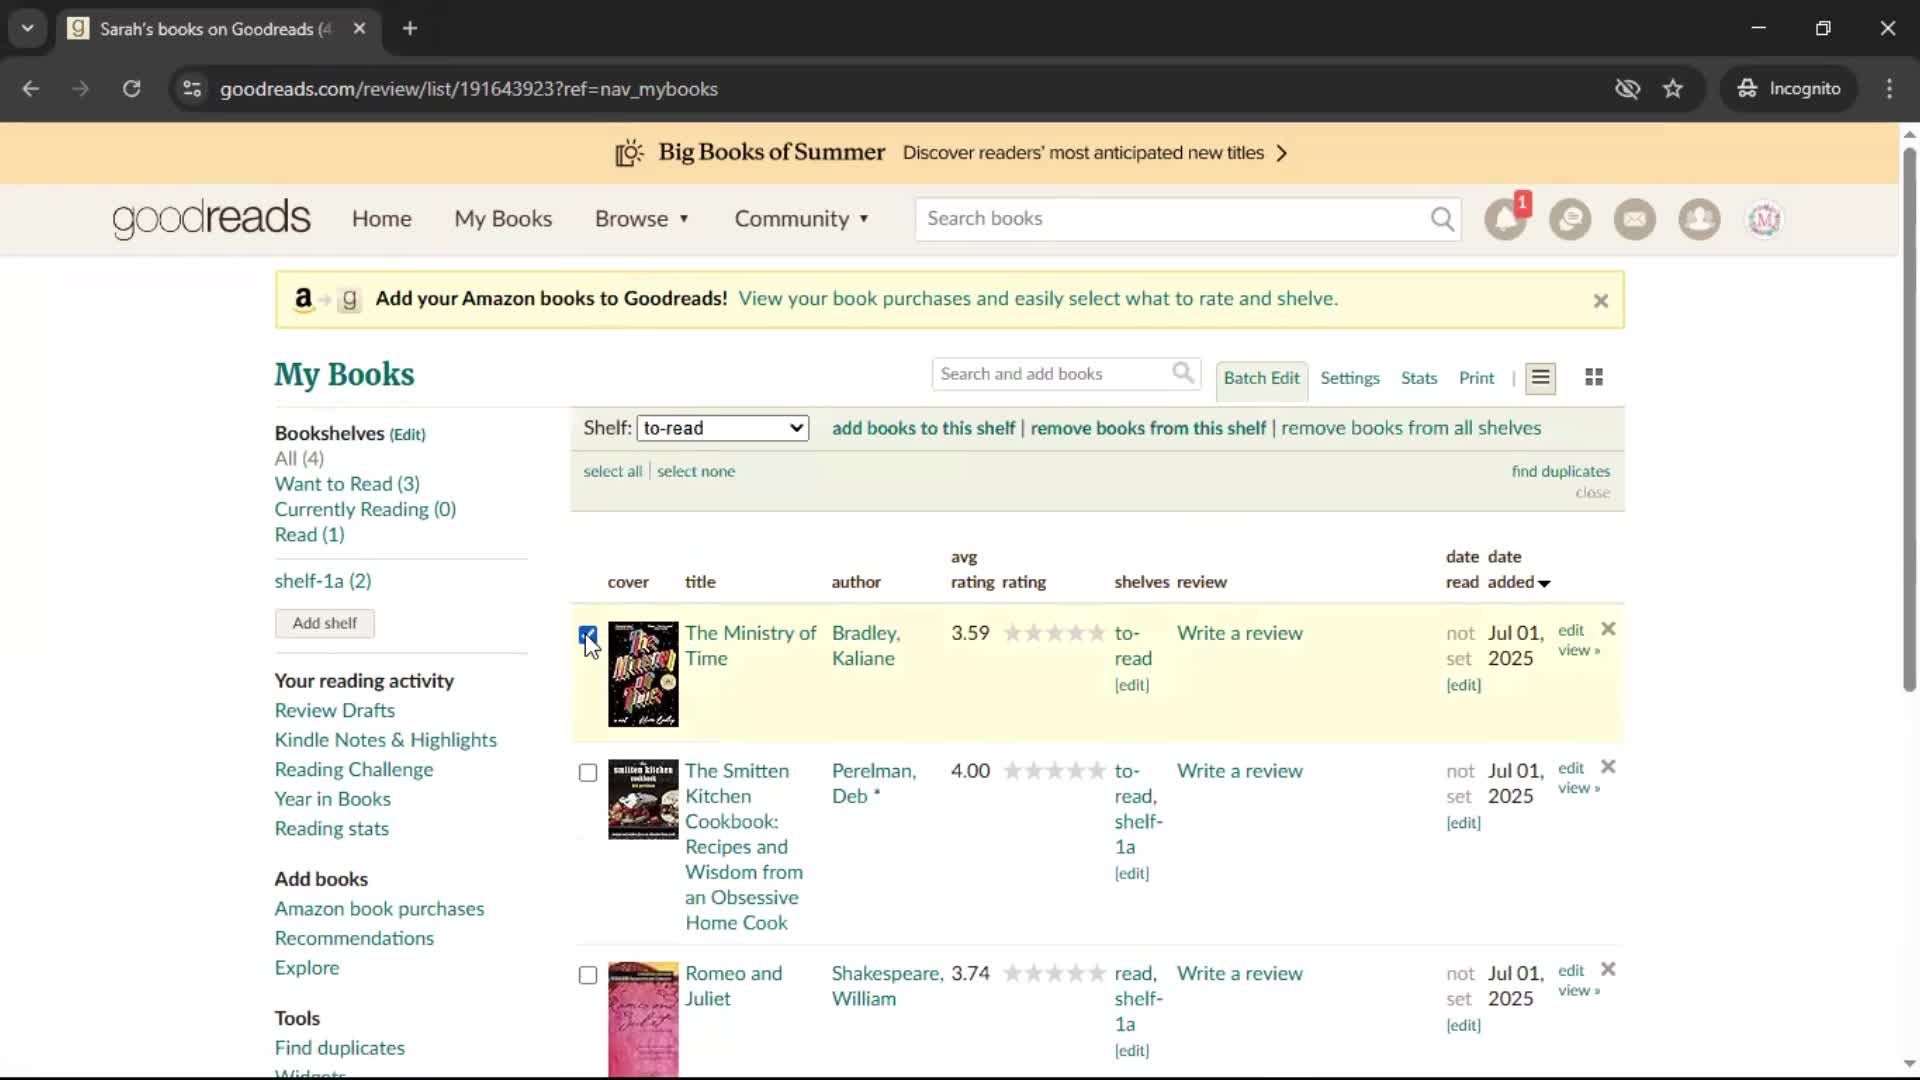Image resolution: width=1920 pixels, height=1080 pixels.
Task: Open The Ministry of Time cover thumbnail
Action: pyautogui.click(x=643, y=674)
